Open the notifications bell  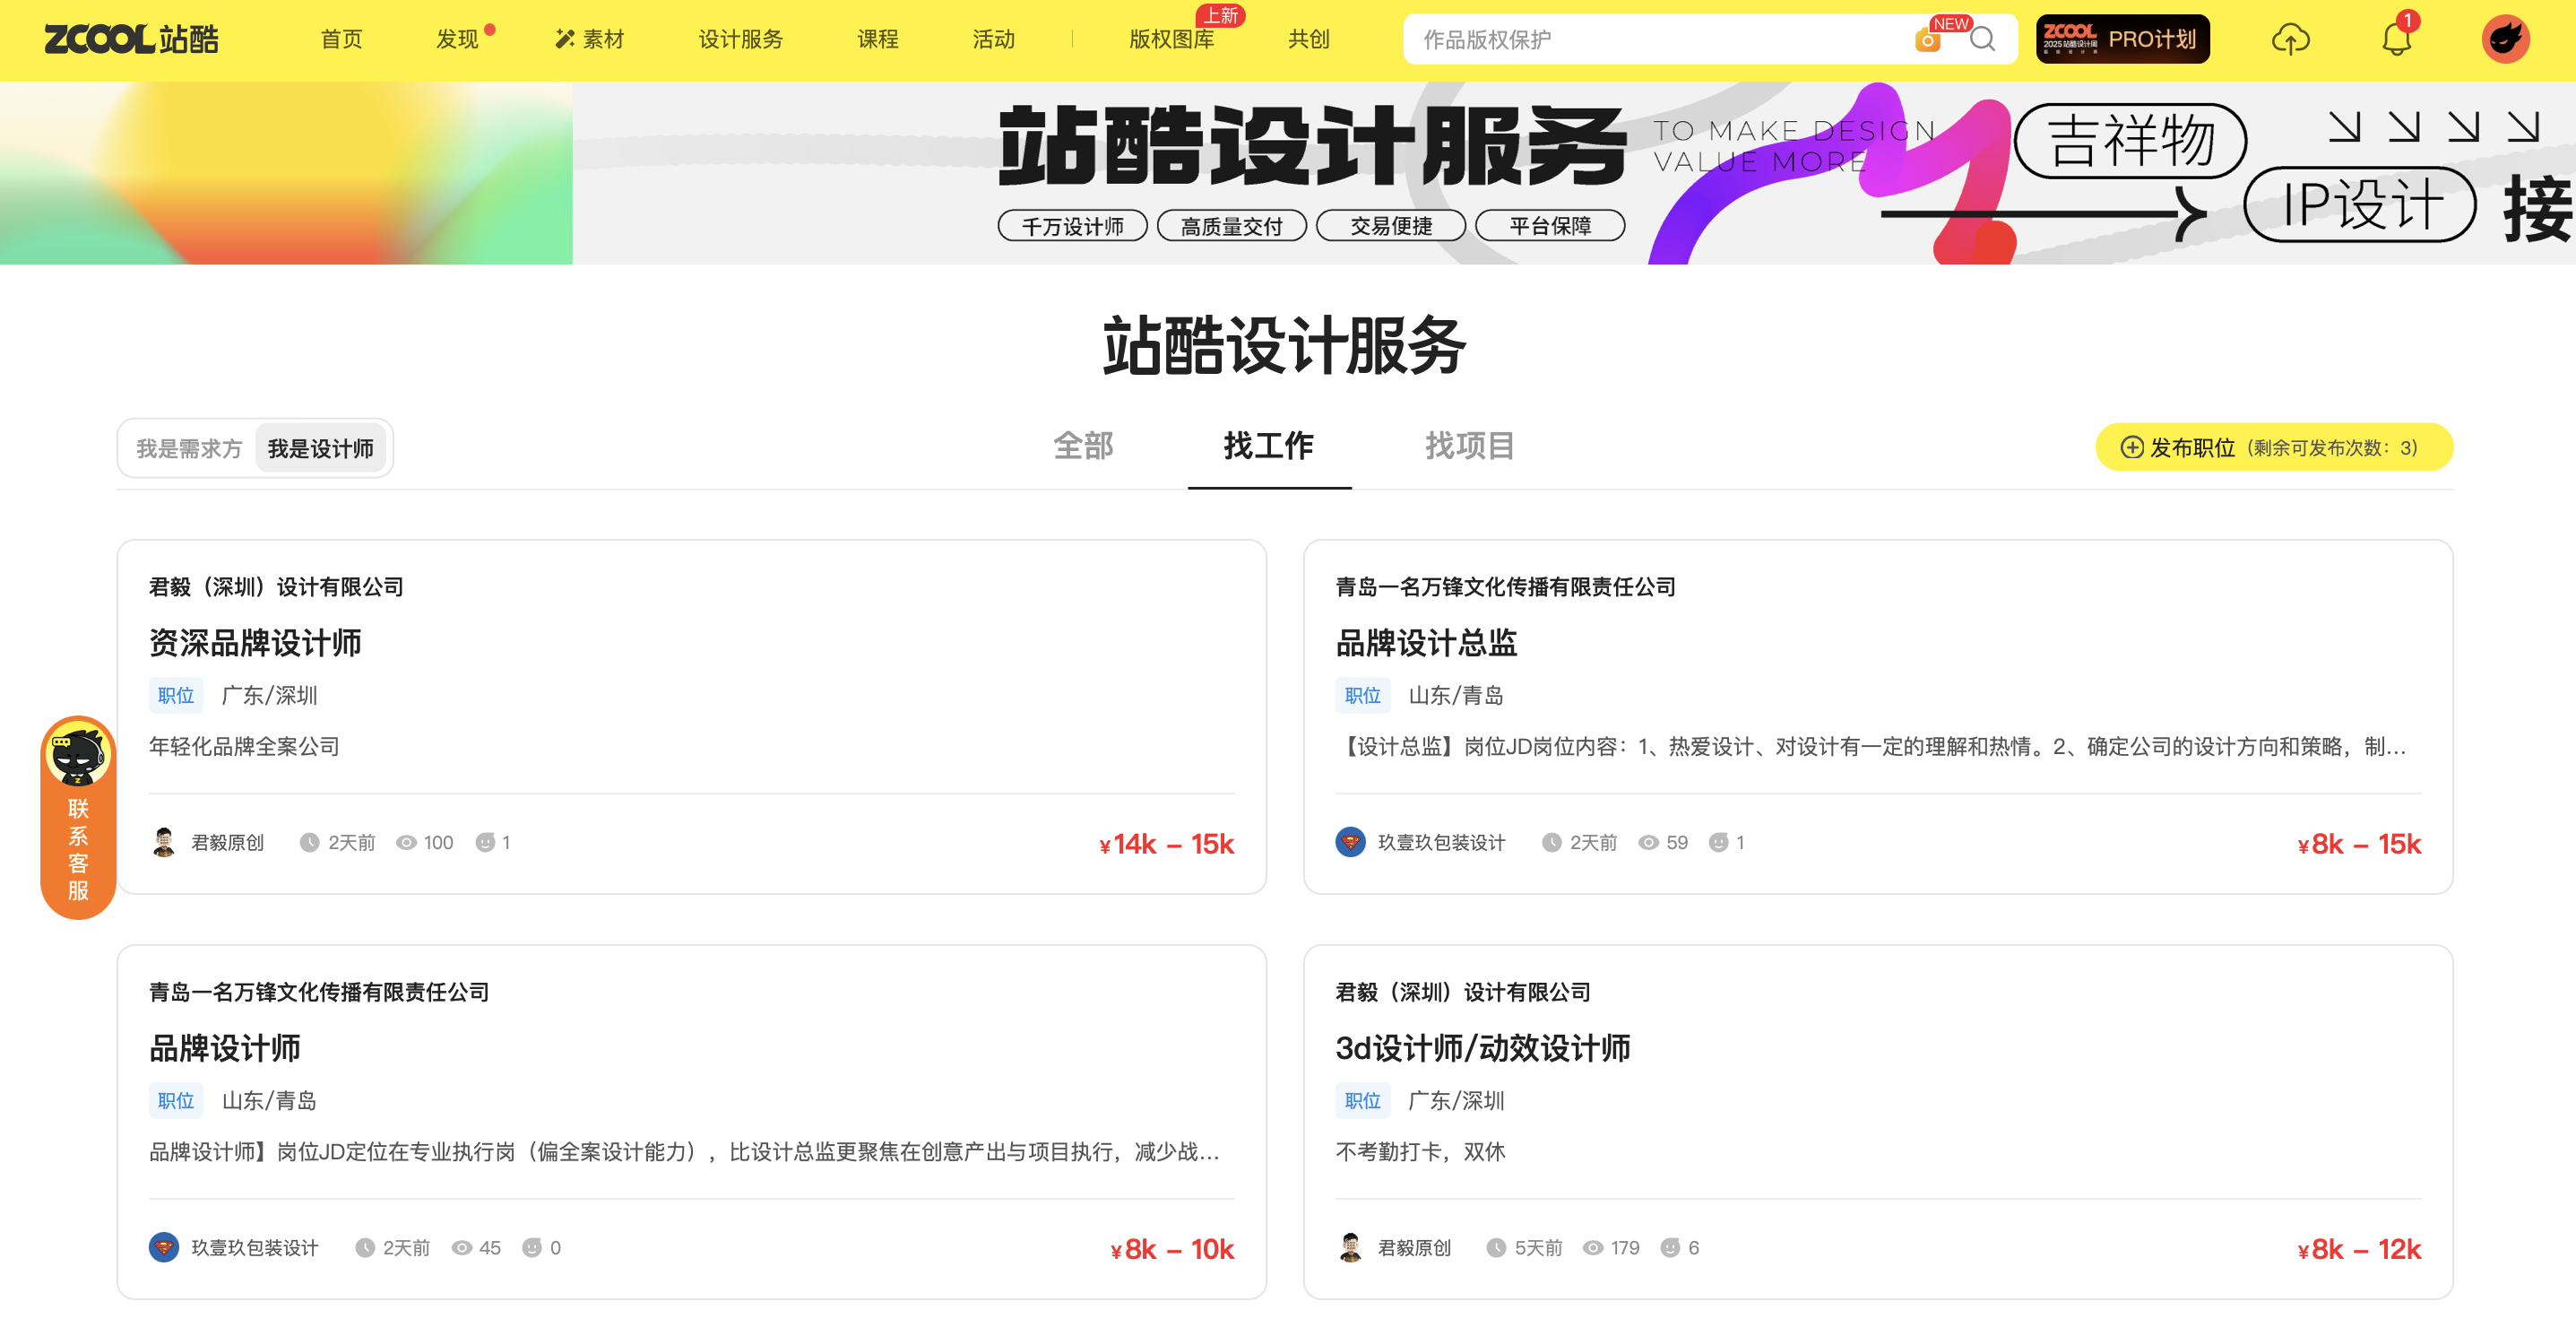tap(2397, 39)
